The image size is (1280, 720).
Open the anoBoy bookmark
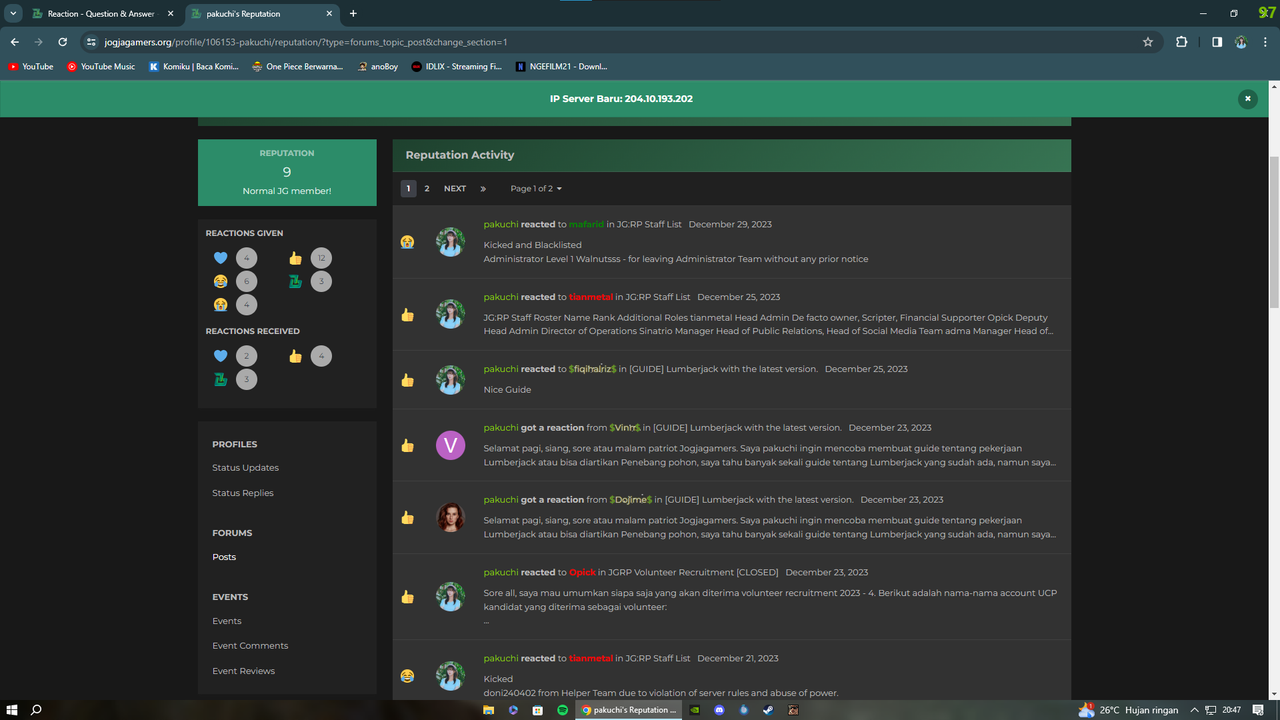tap(378, 67)
